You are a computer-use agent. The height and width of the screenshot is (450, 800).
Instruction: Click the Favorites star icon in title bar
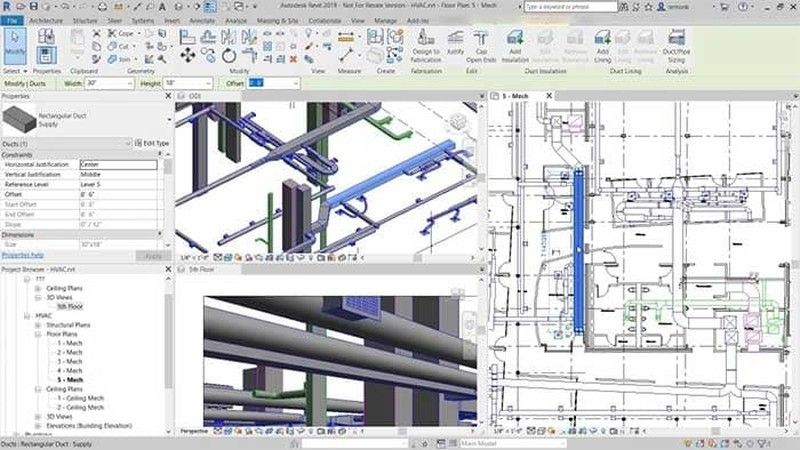pos(648,7)
